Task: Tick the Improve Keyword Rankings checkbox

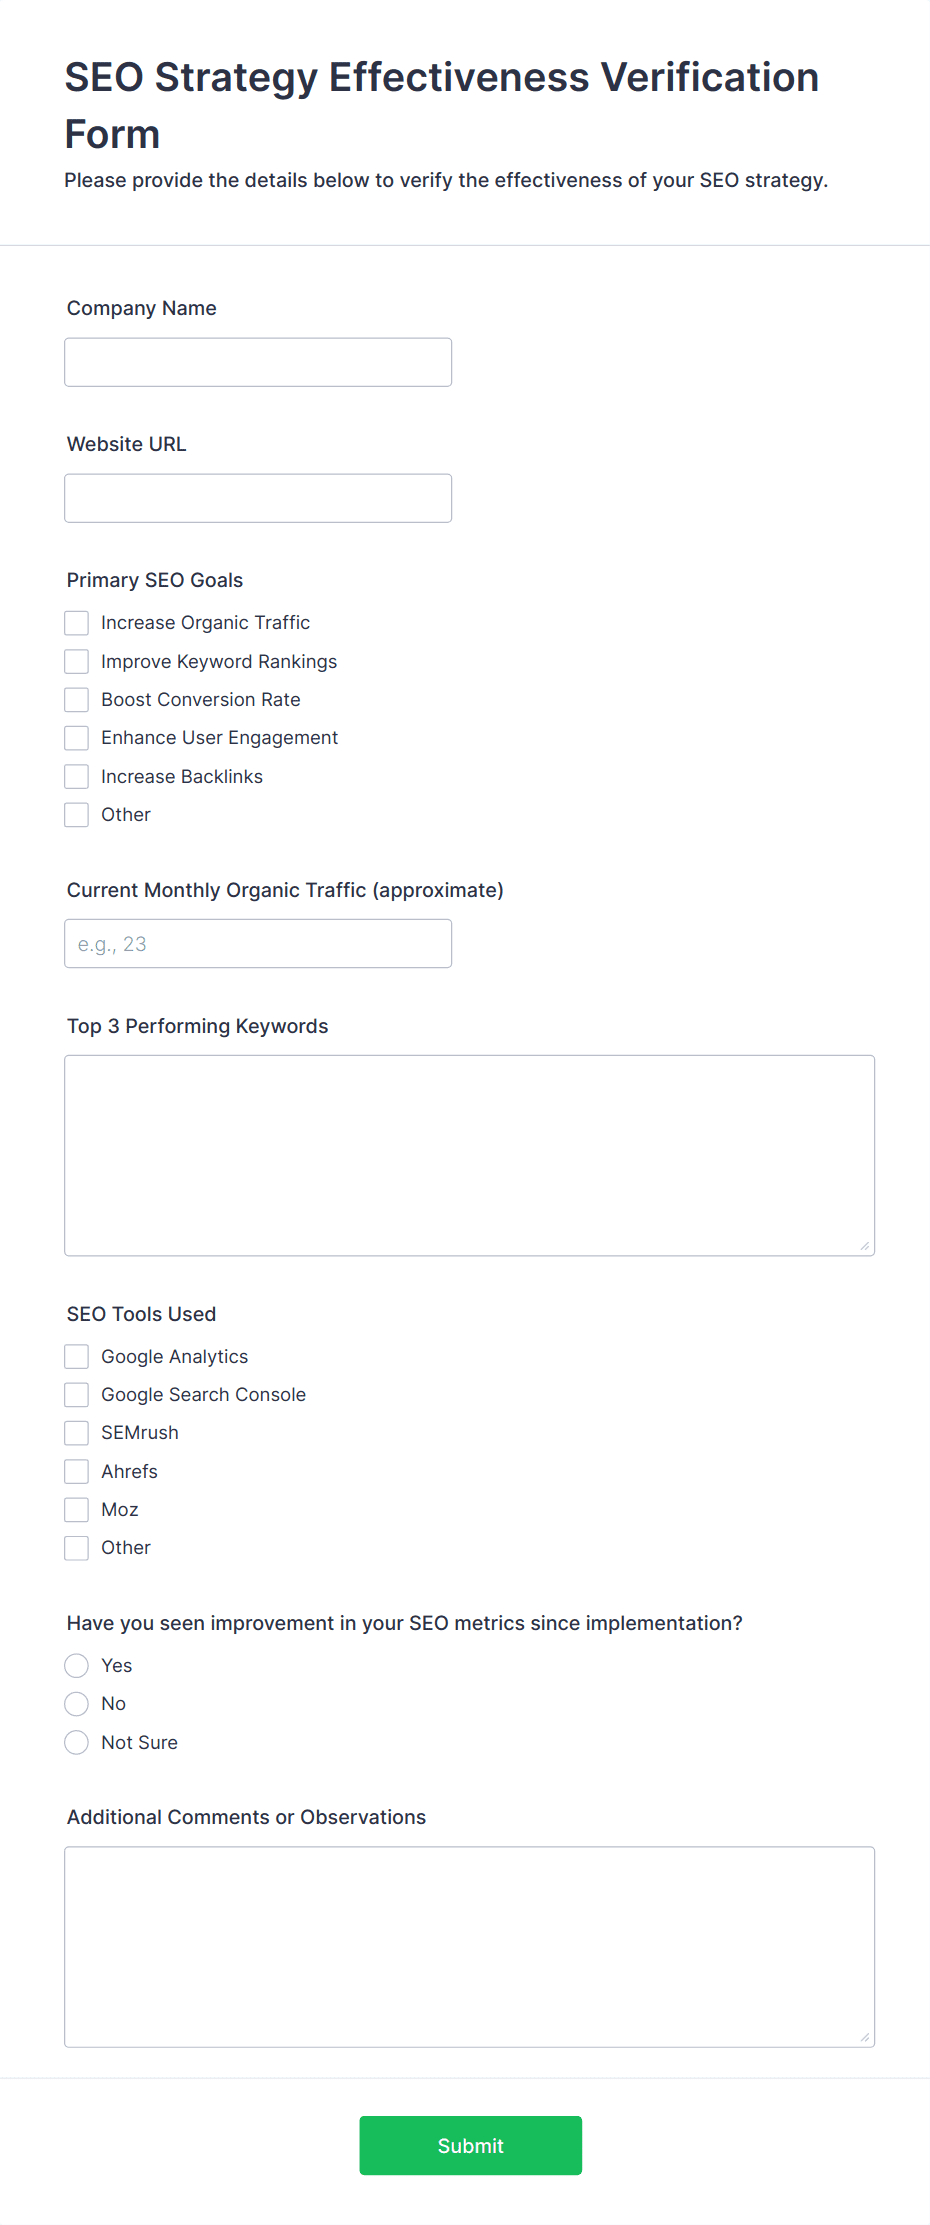Action: coord(77,661)
